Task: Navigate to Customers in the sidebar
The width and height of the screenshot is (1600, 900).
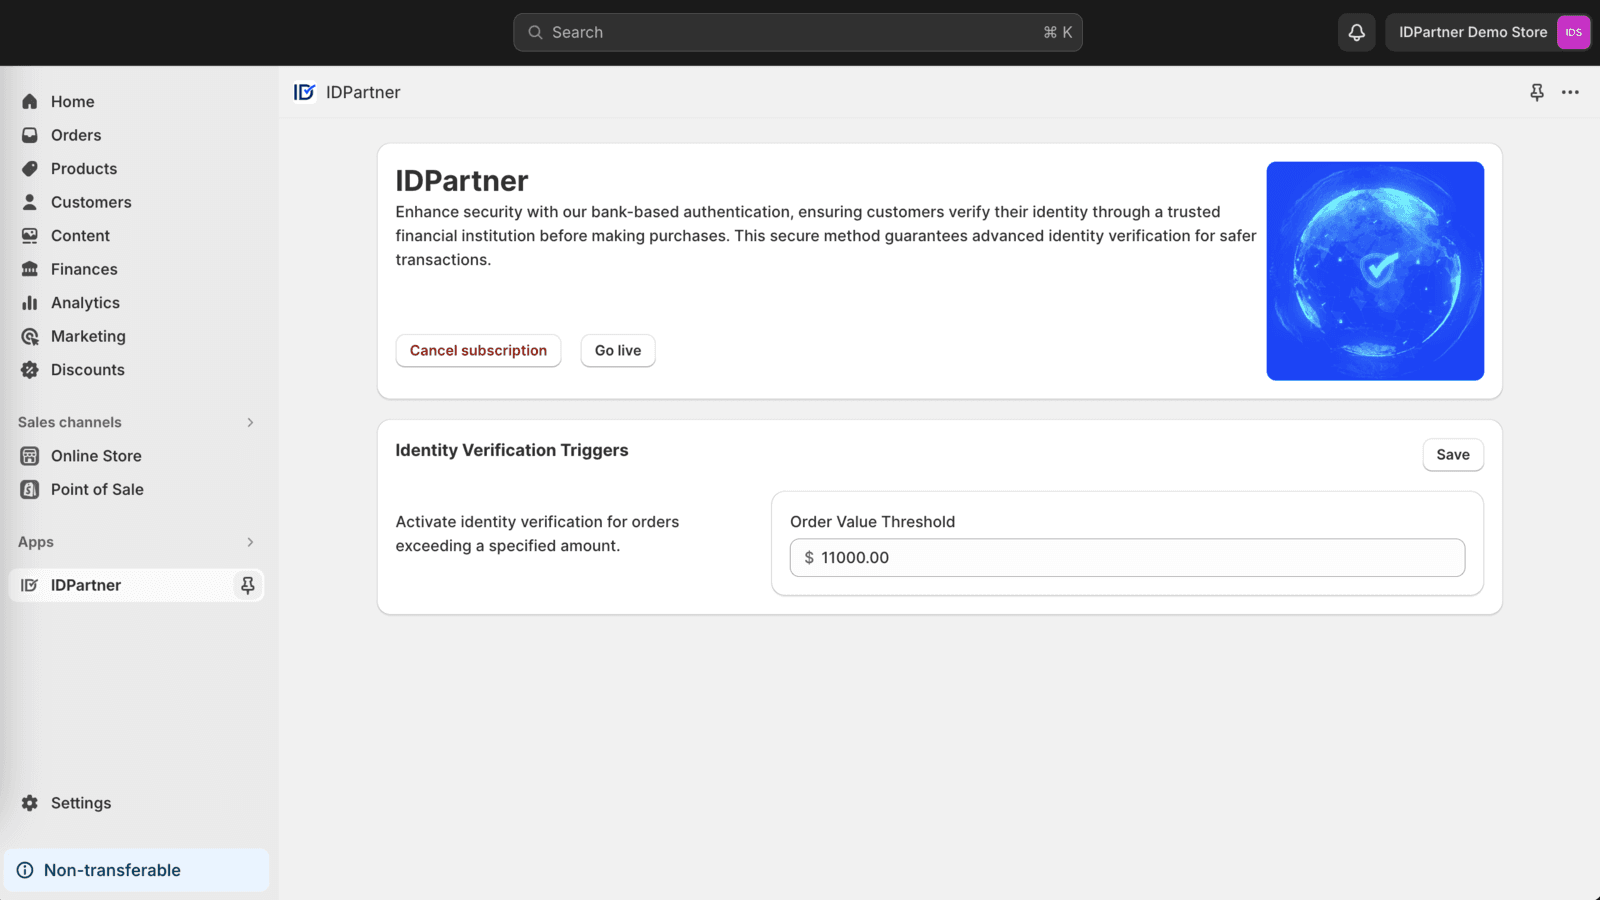Action: pyautogui.click(x=91, y=202)
